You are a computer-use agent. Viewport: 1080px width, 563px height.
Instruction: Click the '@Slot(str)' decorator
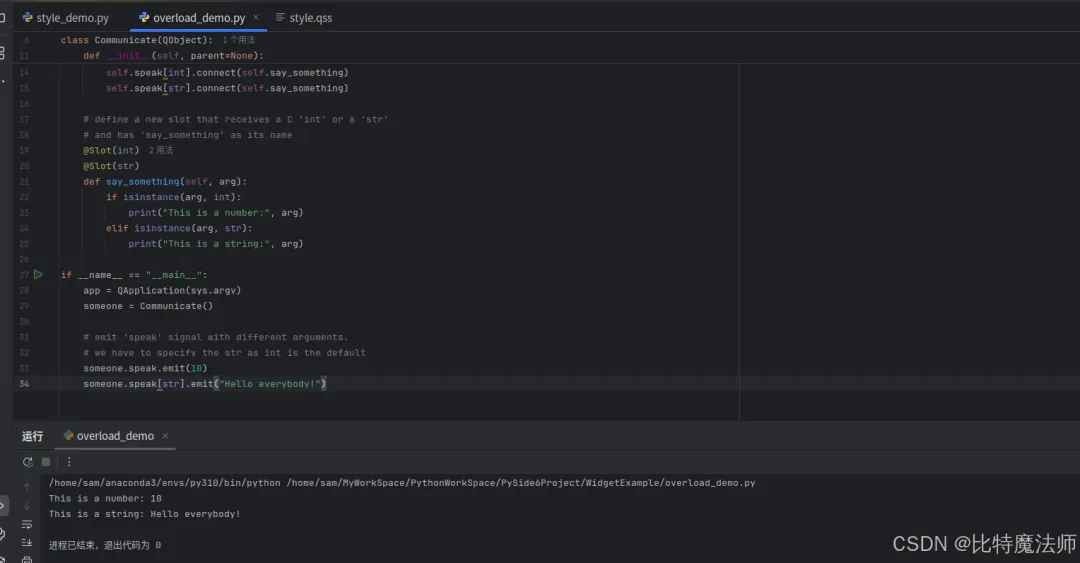point(112,166)
